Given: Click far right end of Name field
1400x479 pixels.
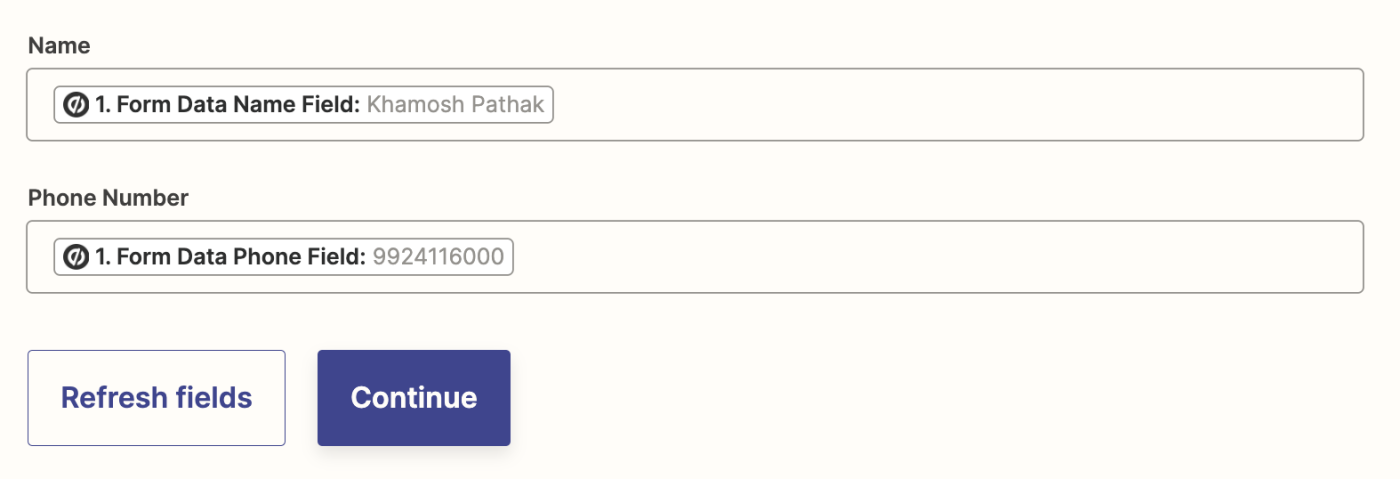Looking at the screenshot, I should pyautogui.click(x=1345, y=105).
